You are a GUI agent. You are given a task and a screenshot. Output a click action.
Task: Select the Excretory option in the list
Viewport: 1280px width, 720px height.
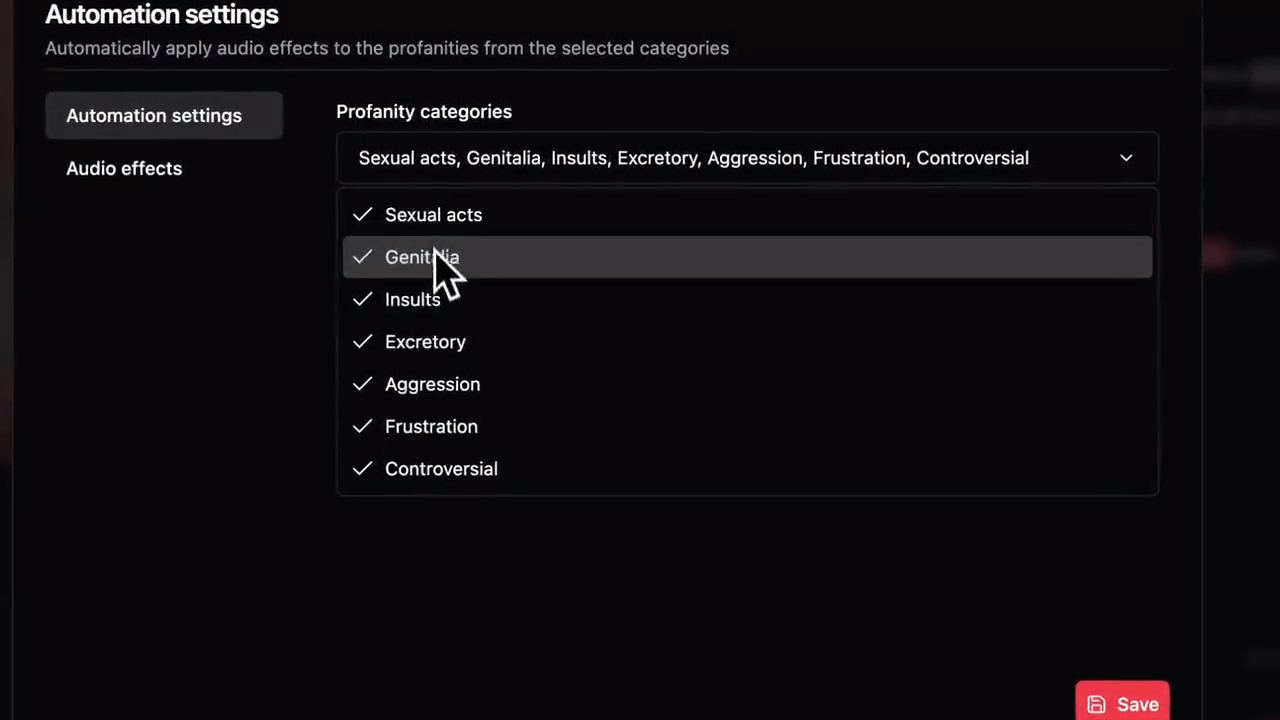point(747,342)
